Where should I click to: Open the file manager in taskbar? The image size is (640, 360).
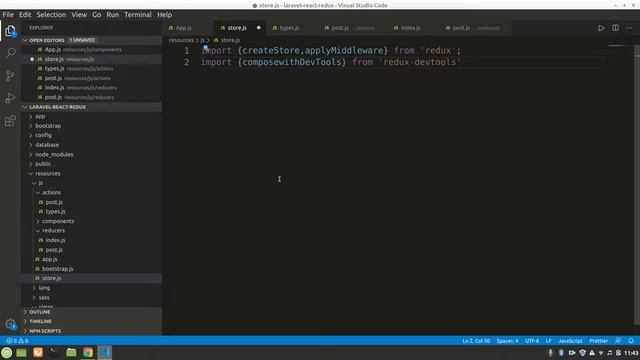[x=71, y=352]
